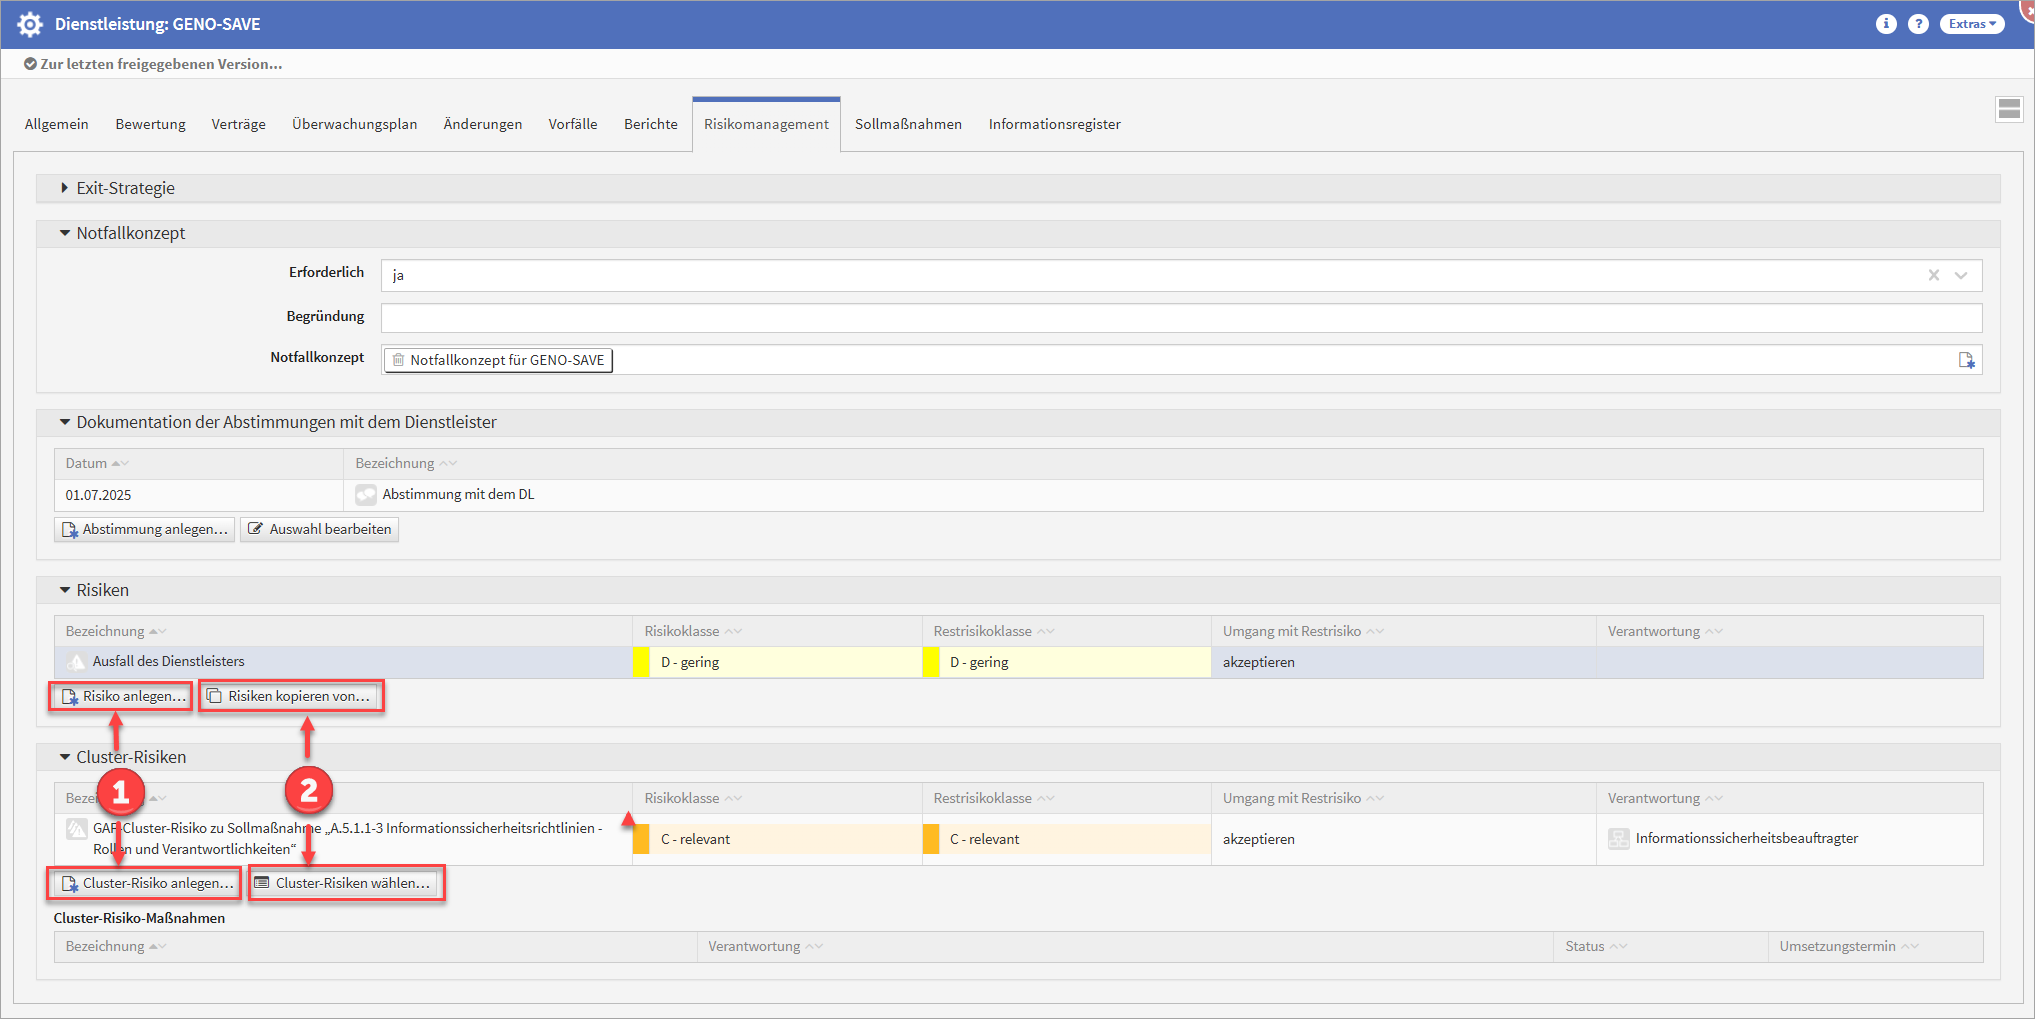Collapse the Notfallkonzept section
Viewport: 2035px width, 1019px height.
(65, 233)
